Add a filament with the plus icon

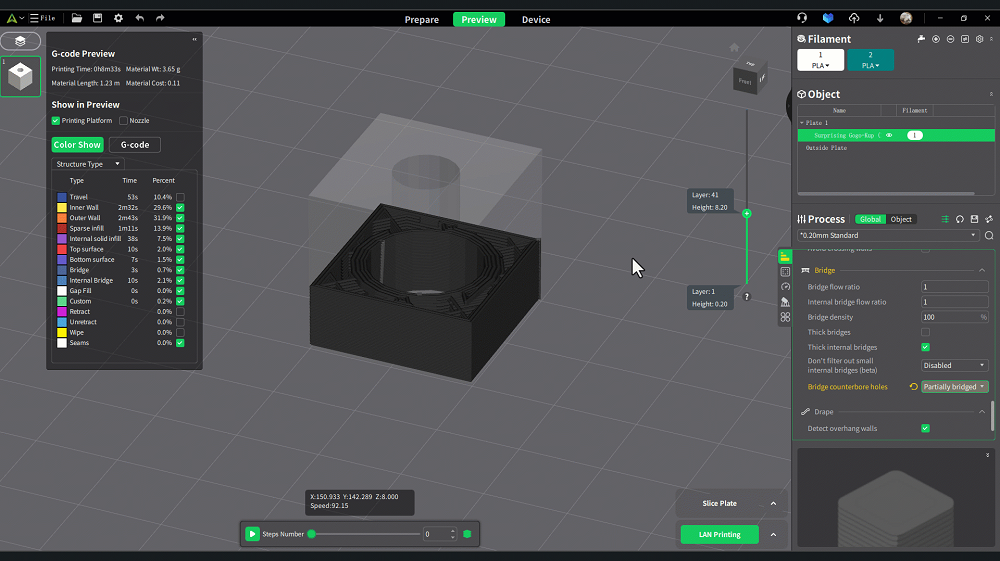click(936, 39)
